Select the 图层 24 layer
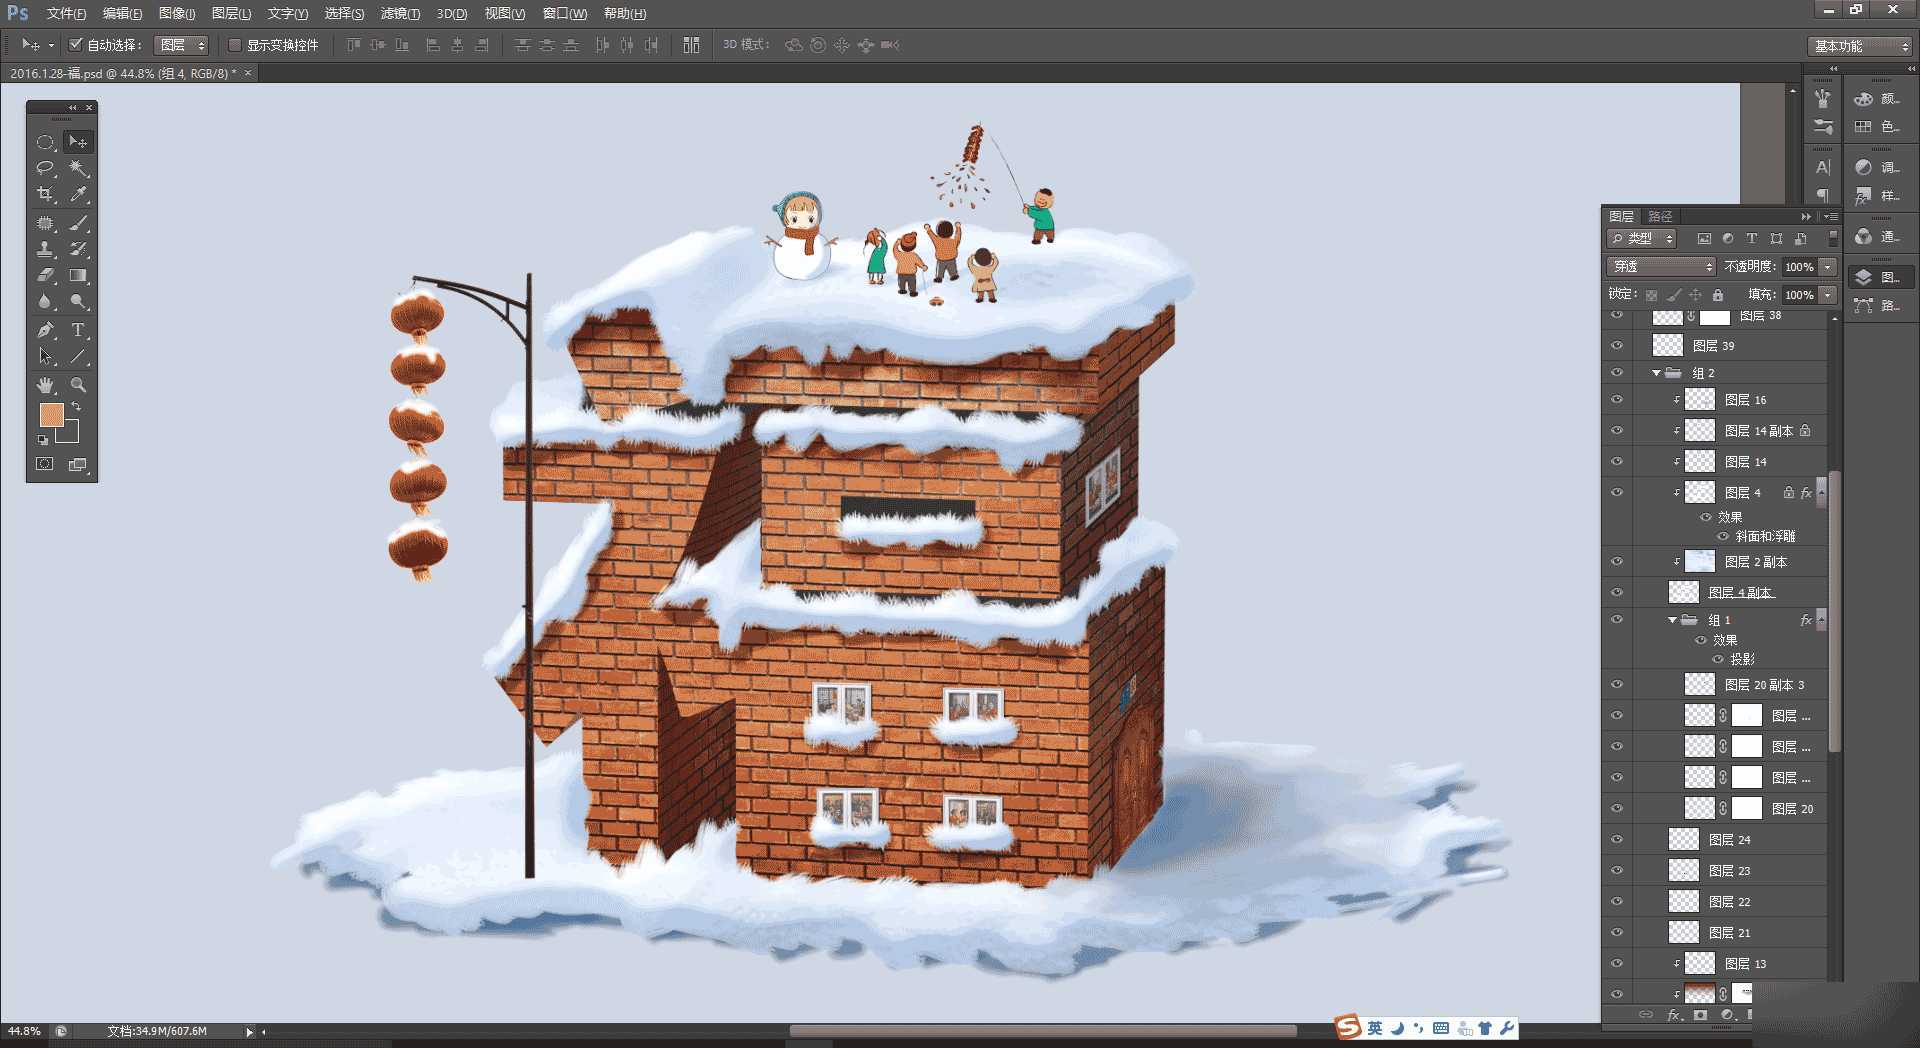 point(1730,840)
